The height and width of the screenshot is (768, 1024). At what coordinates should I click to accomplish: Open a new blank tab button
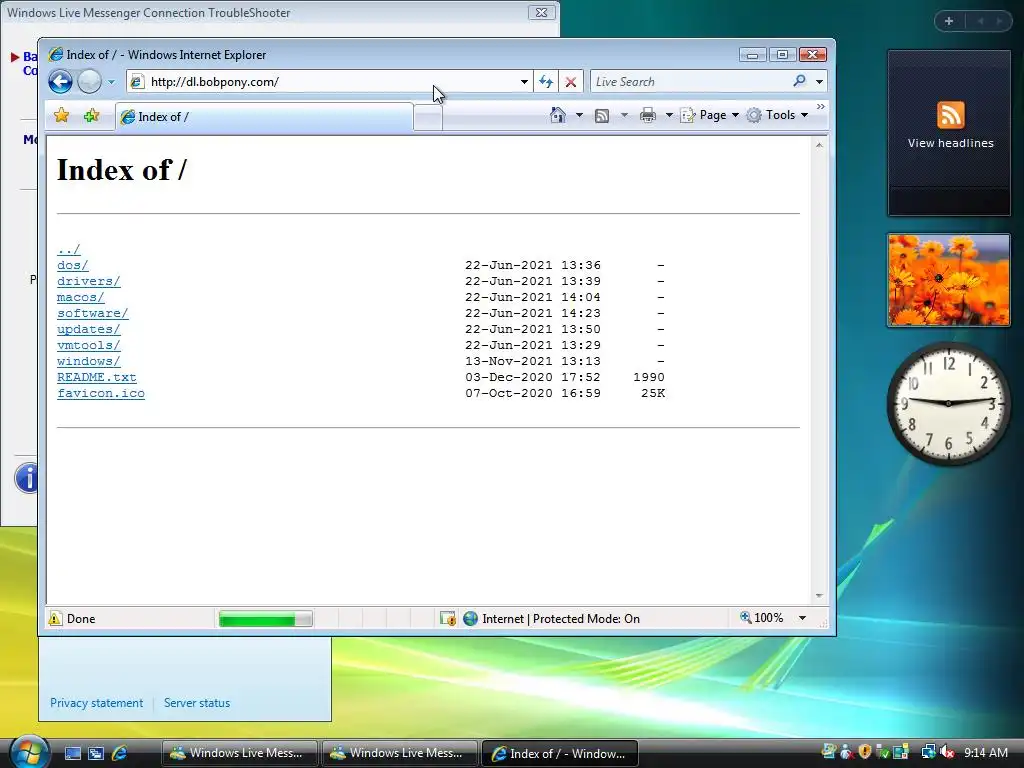[428, 118]
